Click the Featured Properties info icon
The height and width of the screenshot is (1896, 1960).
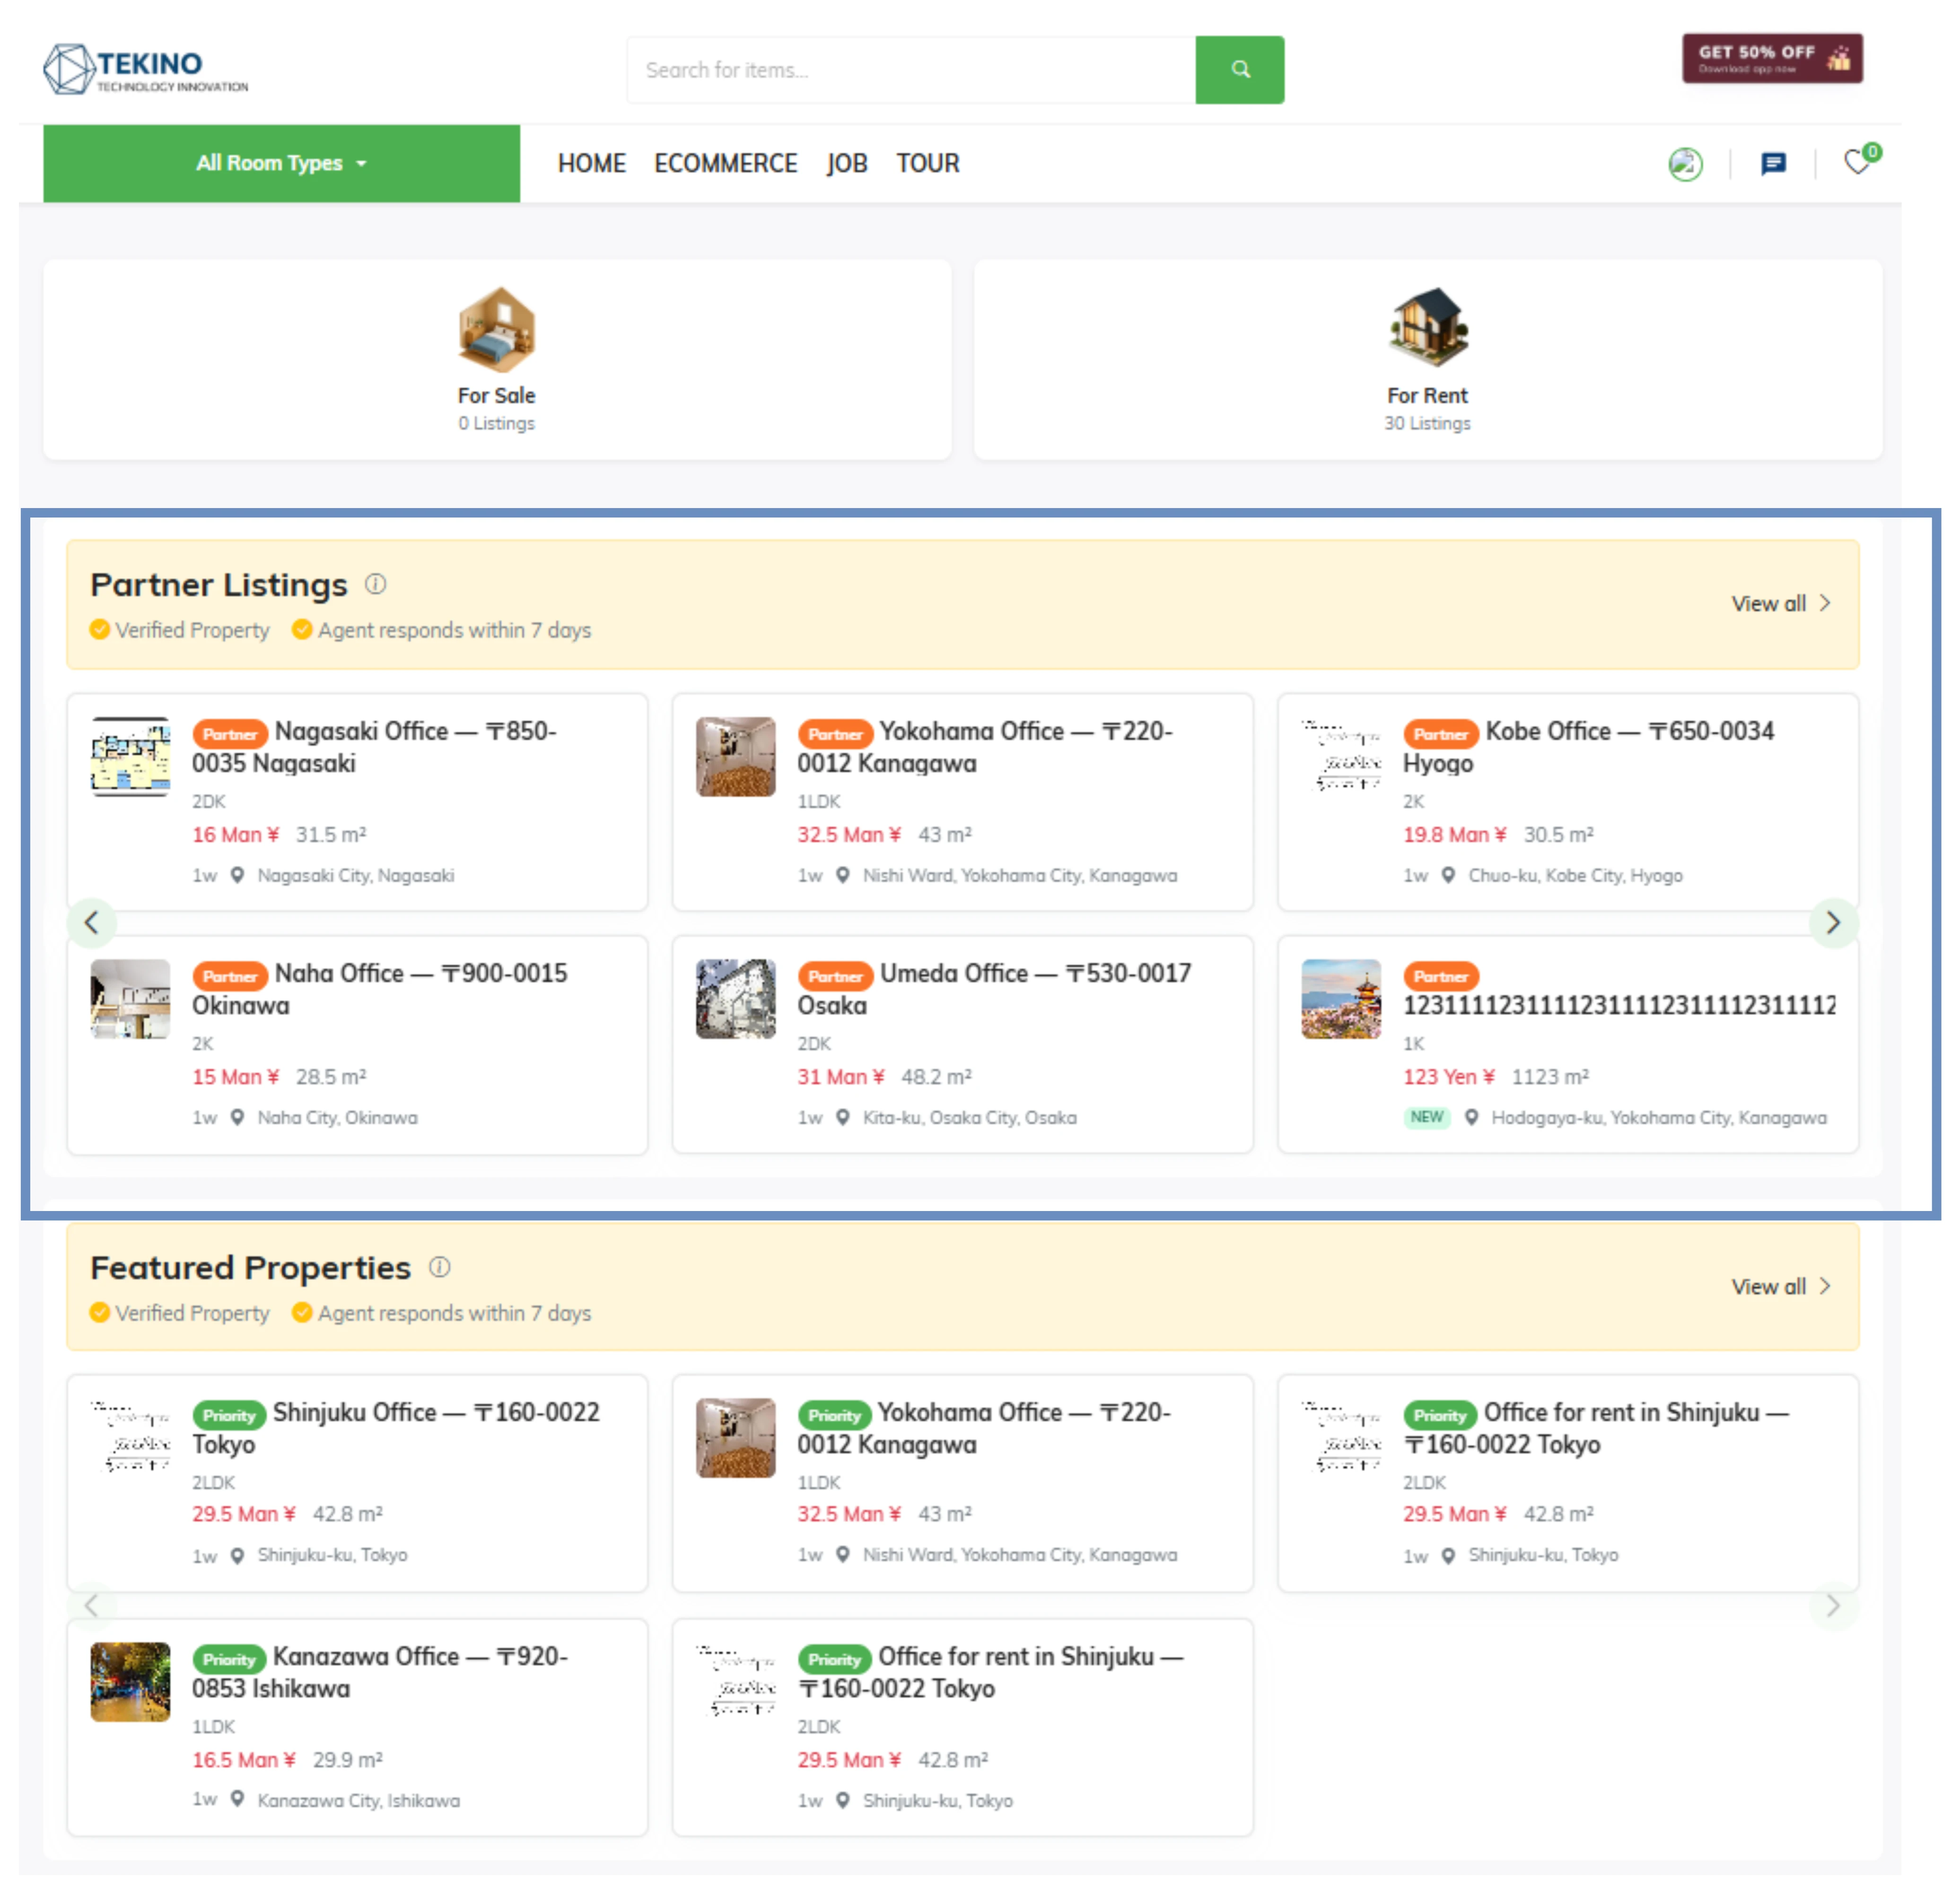[x=439, y=1267]
